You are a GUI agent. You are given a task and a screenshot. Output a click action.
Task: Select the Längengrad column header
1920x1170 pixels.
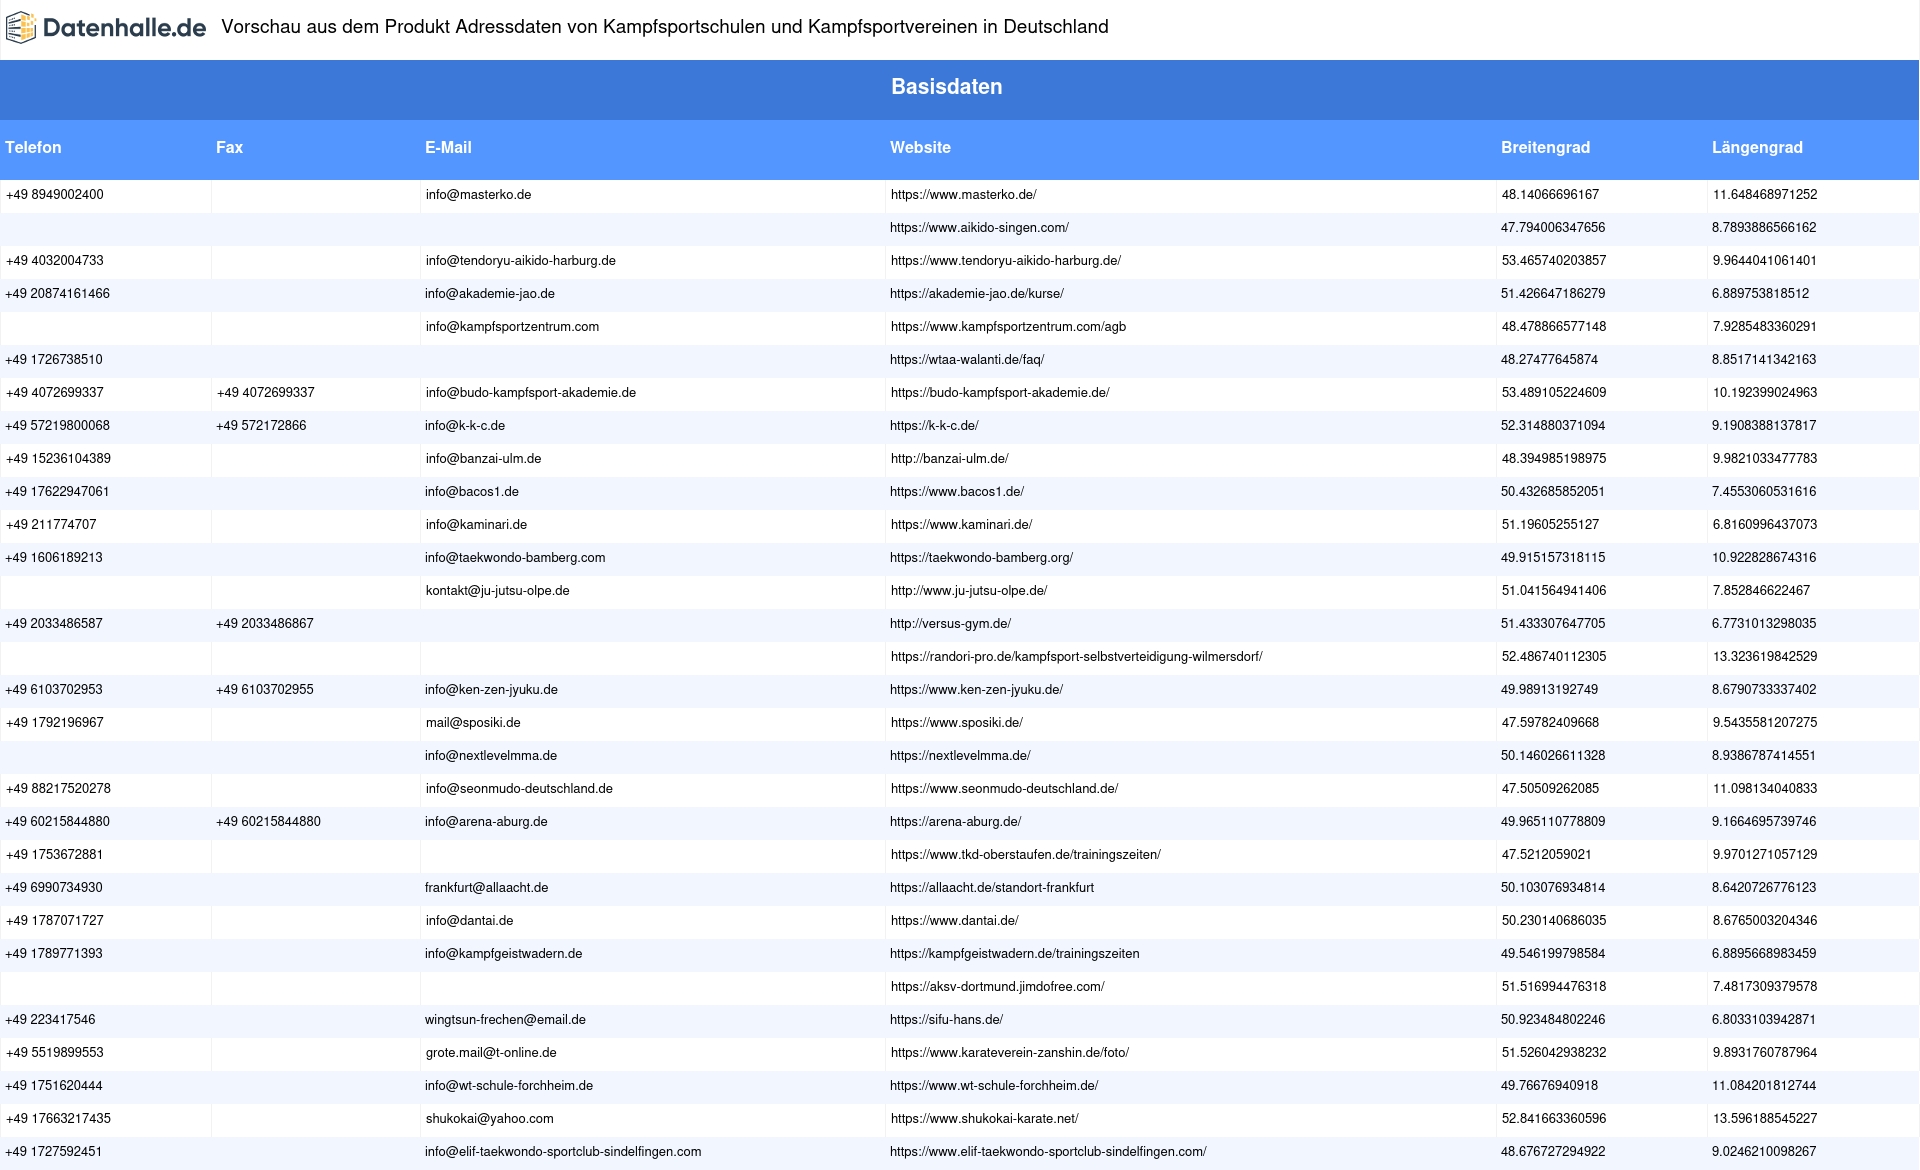tap(1757, 147)
